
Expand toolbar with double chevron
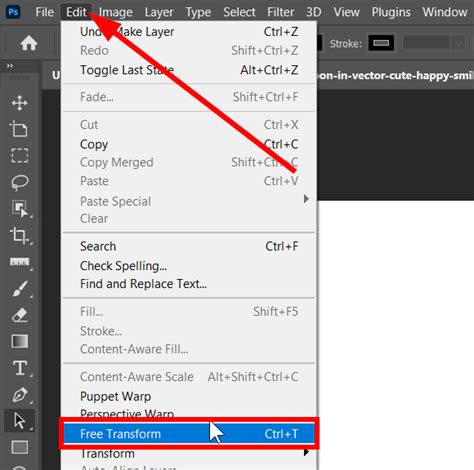click(x=10, y=66)
